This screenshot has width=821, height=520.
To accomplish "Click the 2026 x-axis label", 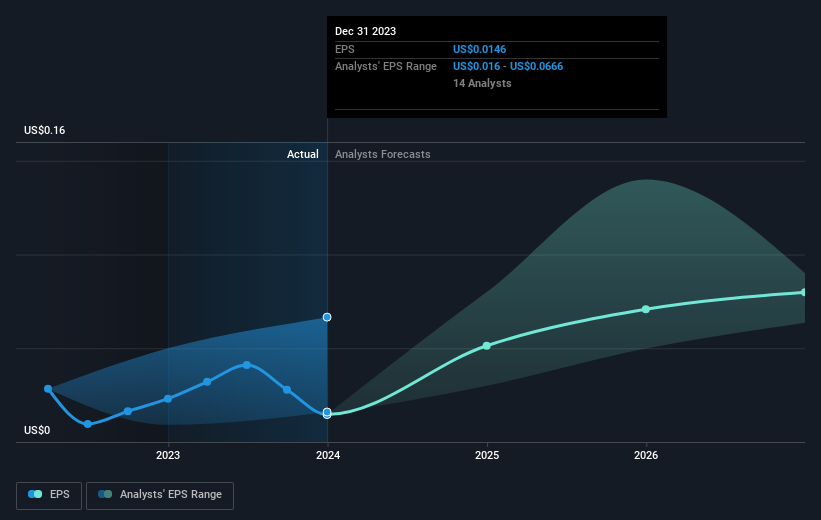I will (x=646, y=456).
